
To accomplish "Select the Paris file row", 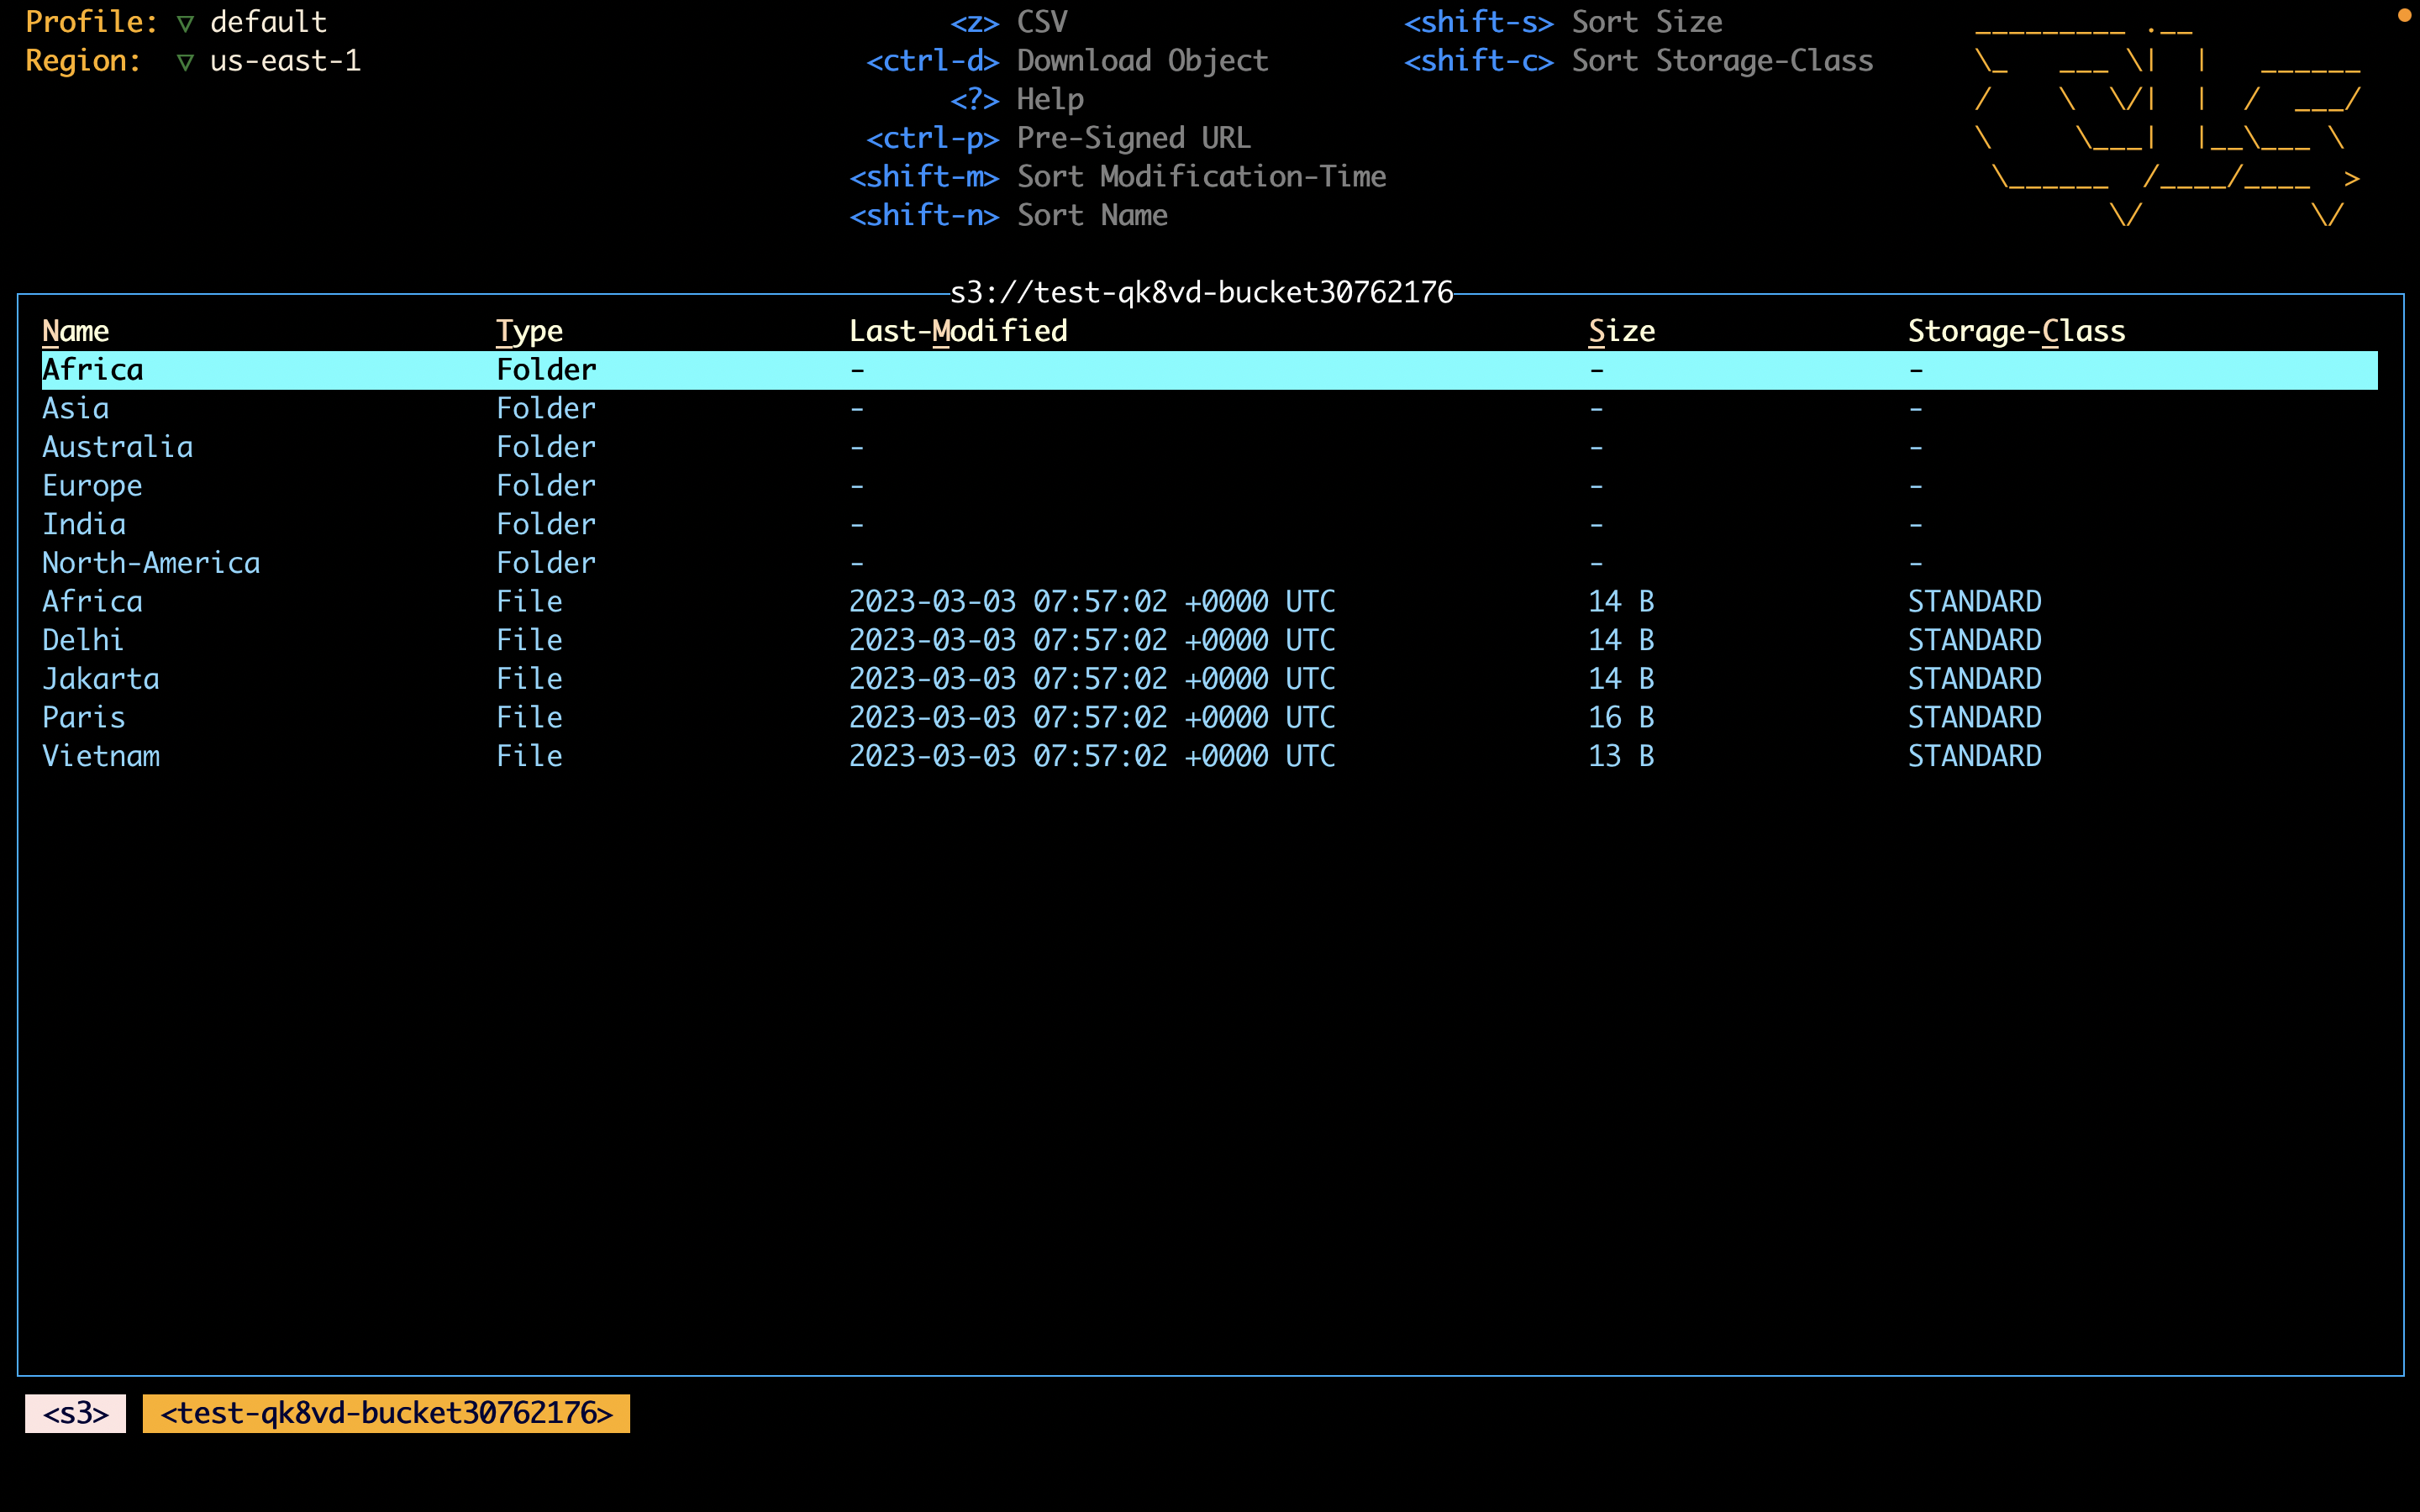I will pos(83,717).
